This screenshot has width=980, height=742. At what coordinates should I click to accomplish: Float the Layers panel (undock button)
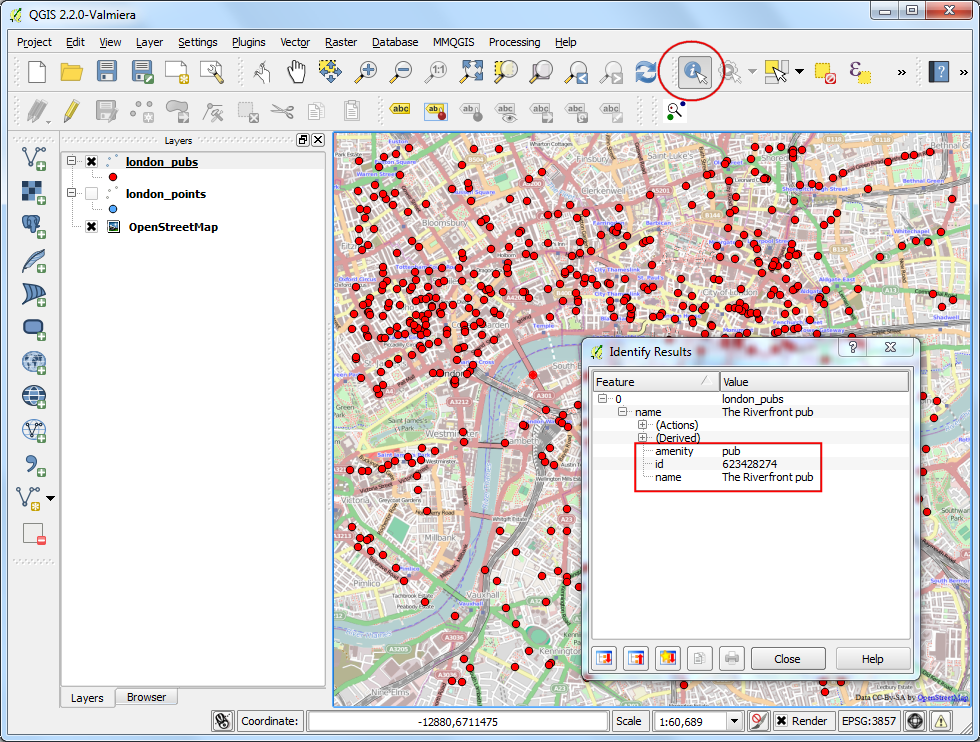(x=303, y=139)
